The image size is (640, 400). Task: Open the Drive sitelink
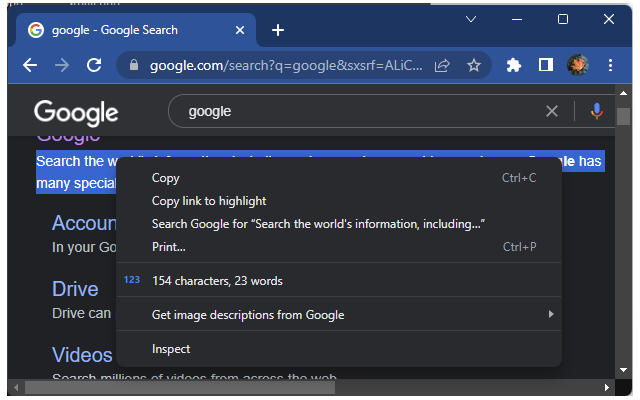75,289
